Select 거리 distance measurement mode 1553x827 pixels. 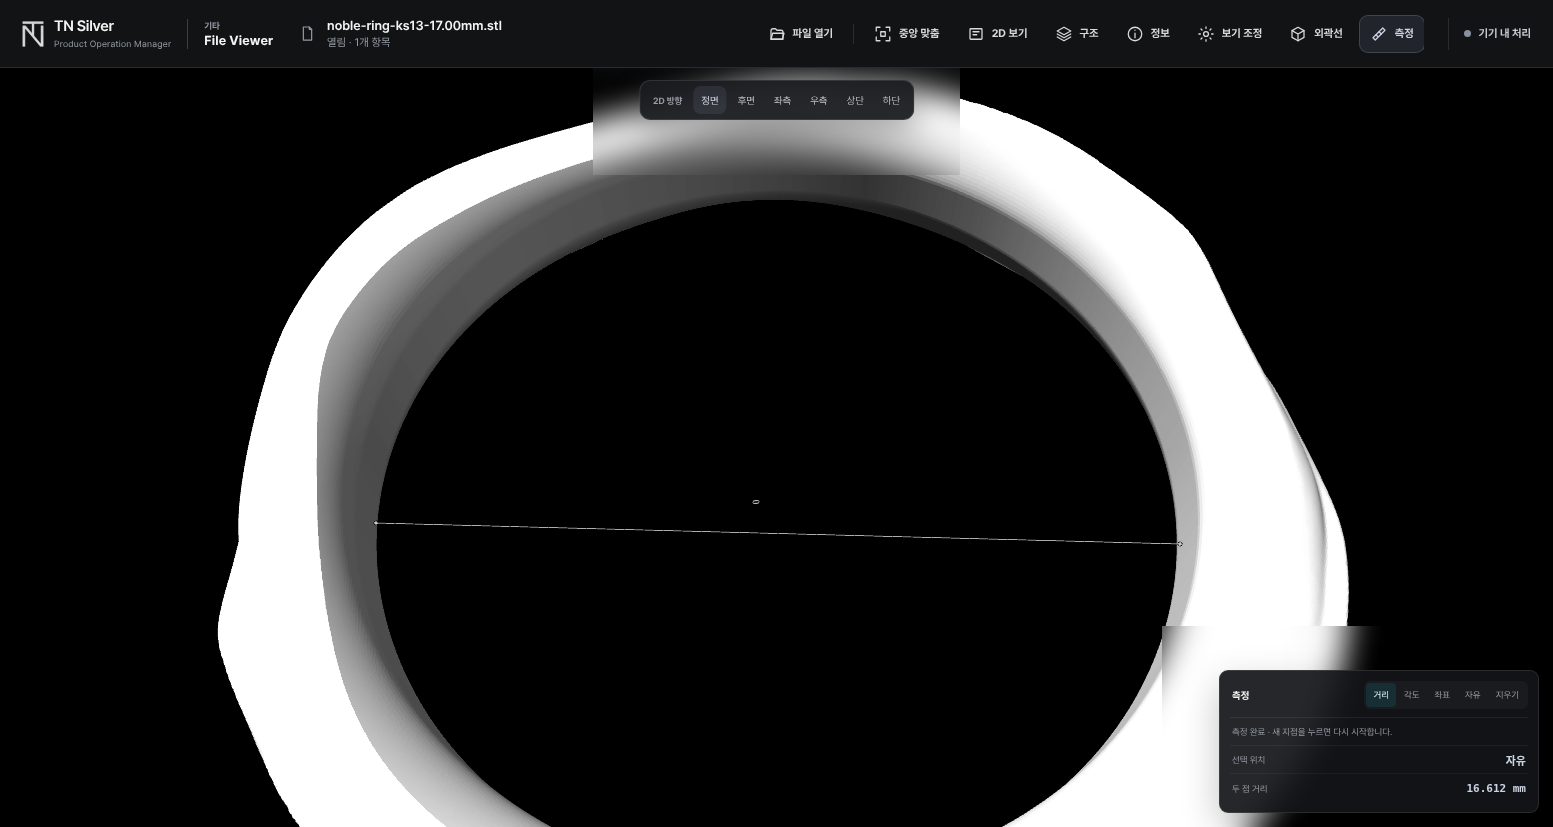point(1381,695)
